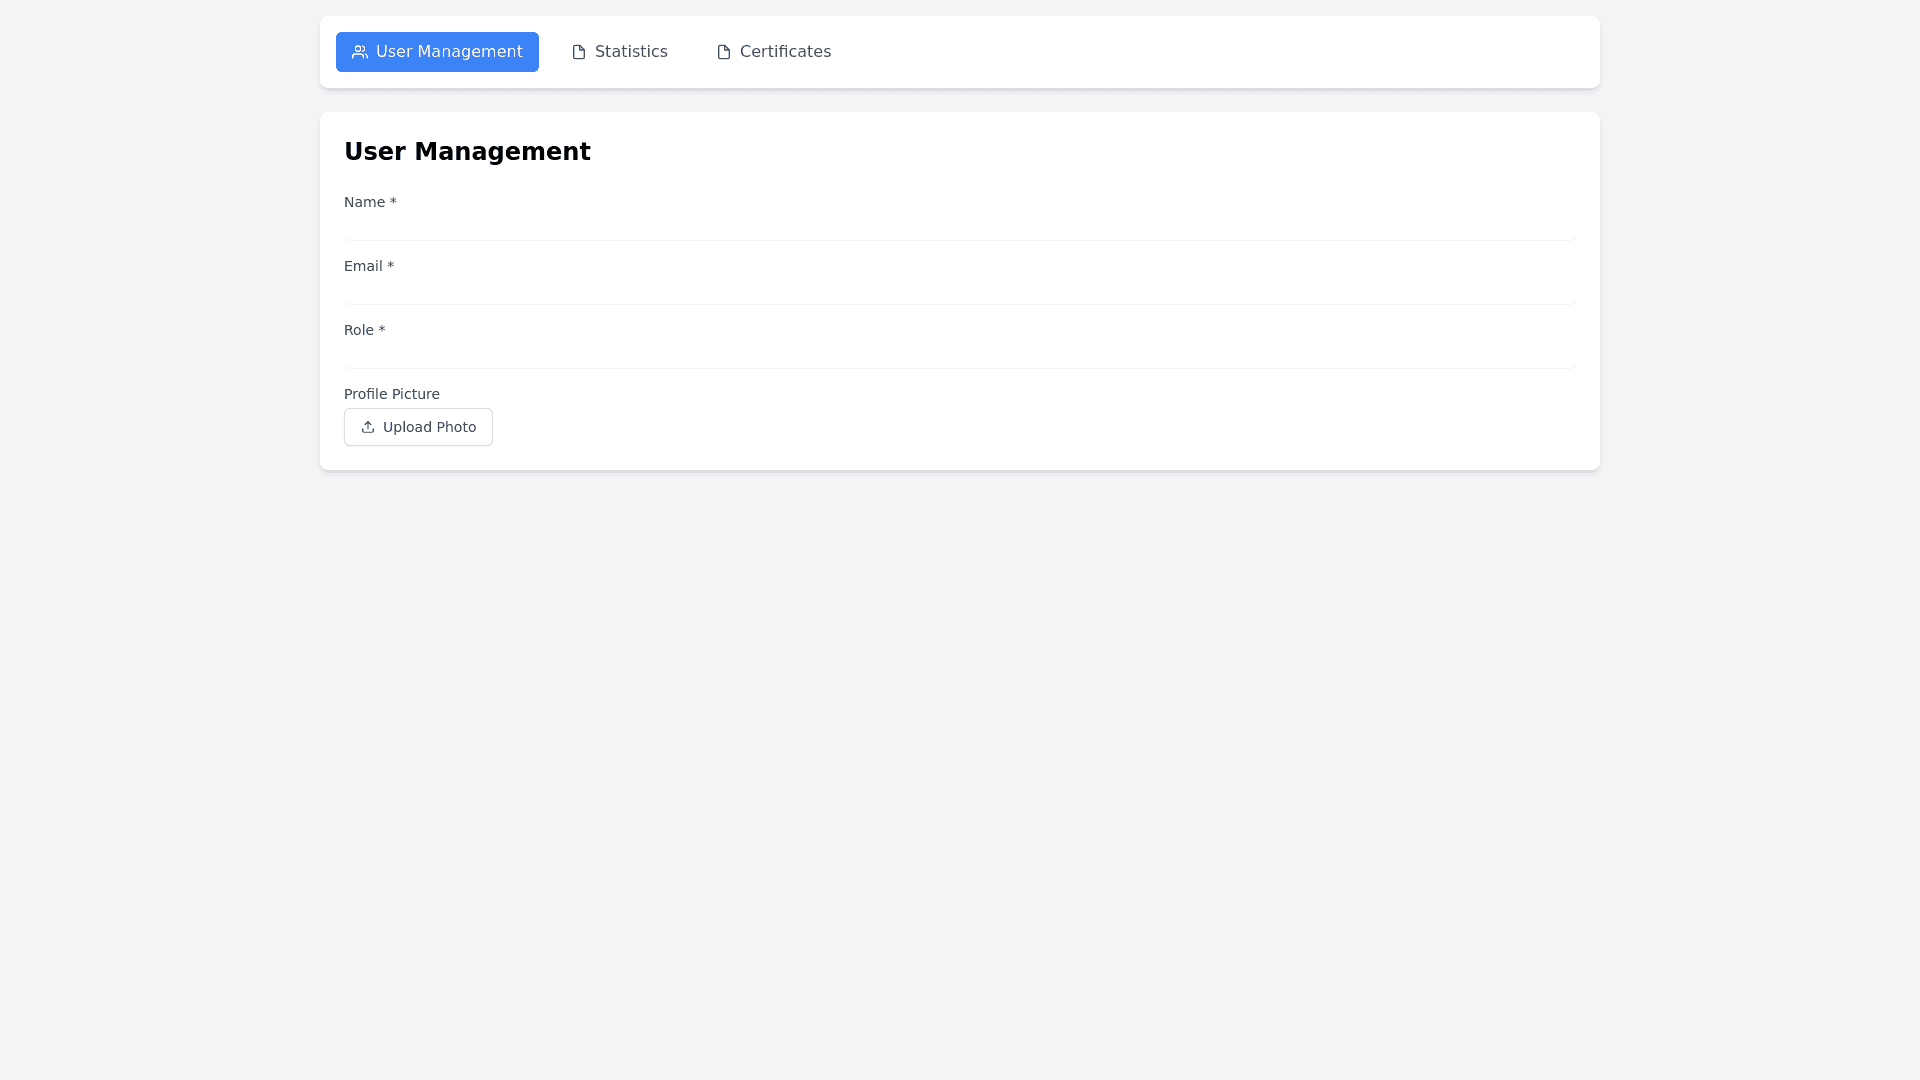Click the file icon beside Certificates
This screenshot has width=1920, height=1080.
click(x=724, y=52)
